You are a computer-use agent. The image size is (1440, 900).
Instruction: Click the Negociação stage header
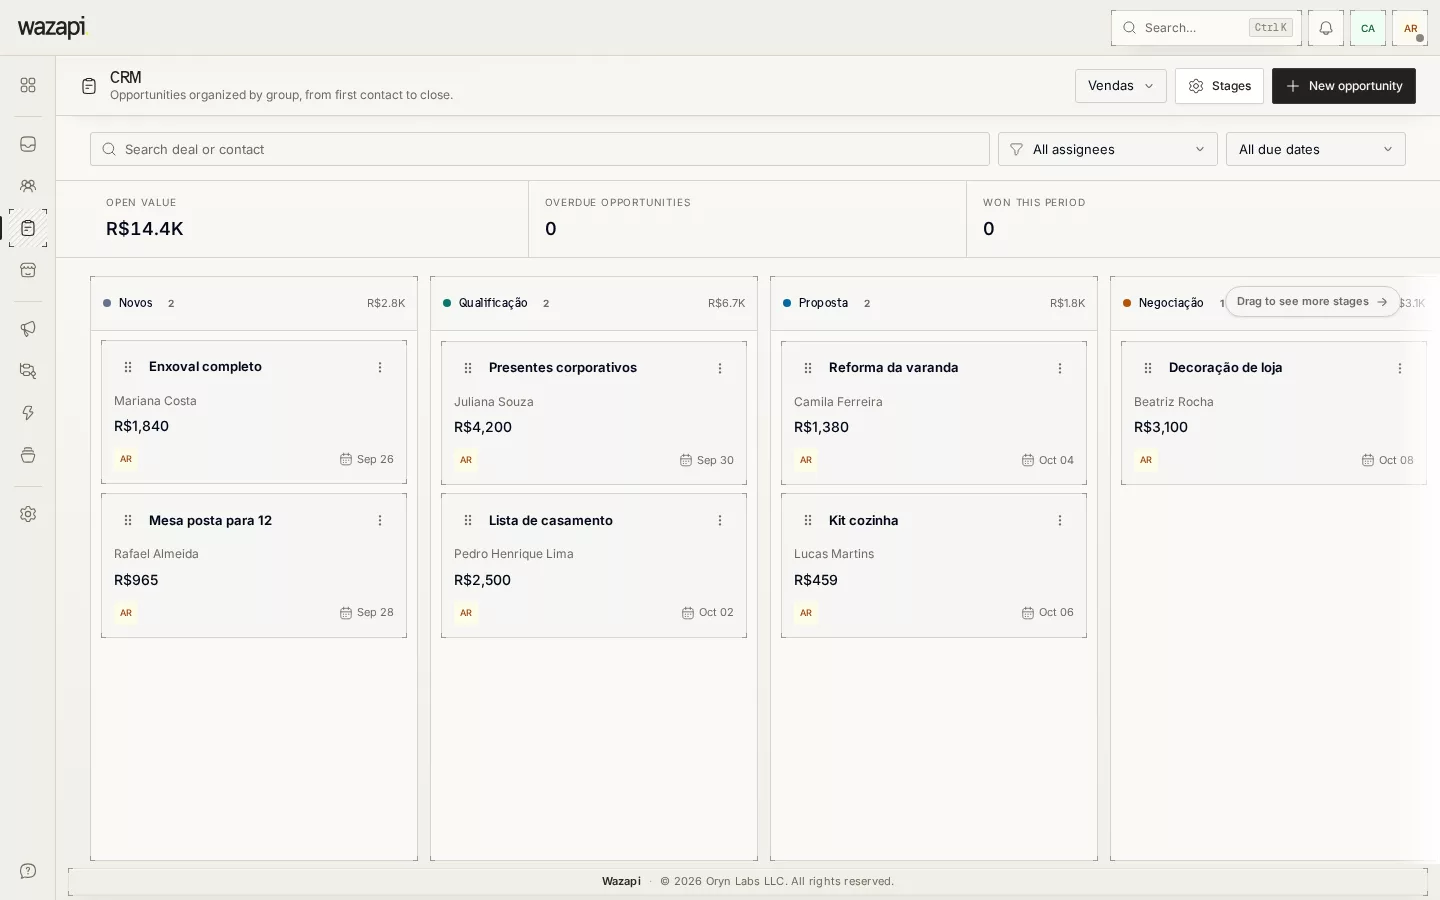point(1171,303)
